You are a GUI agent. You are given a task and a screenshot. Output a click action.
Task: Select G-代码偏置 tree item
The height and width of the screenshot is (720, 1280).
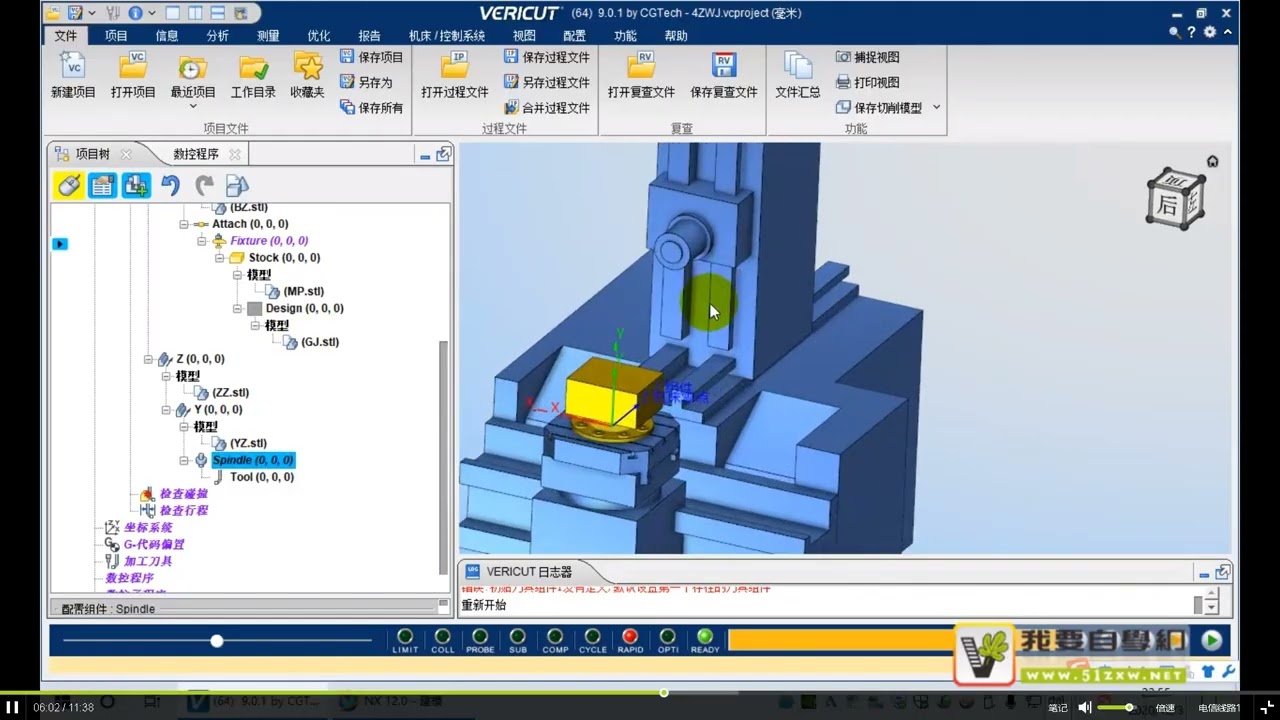coord(154,545)
